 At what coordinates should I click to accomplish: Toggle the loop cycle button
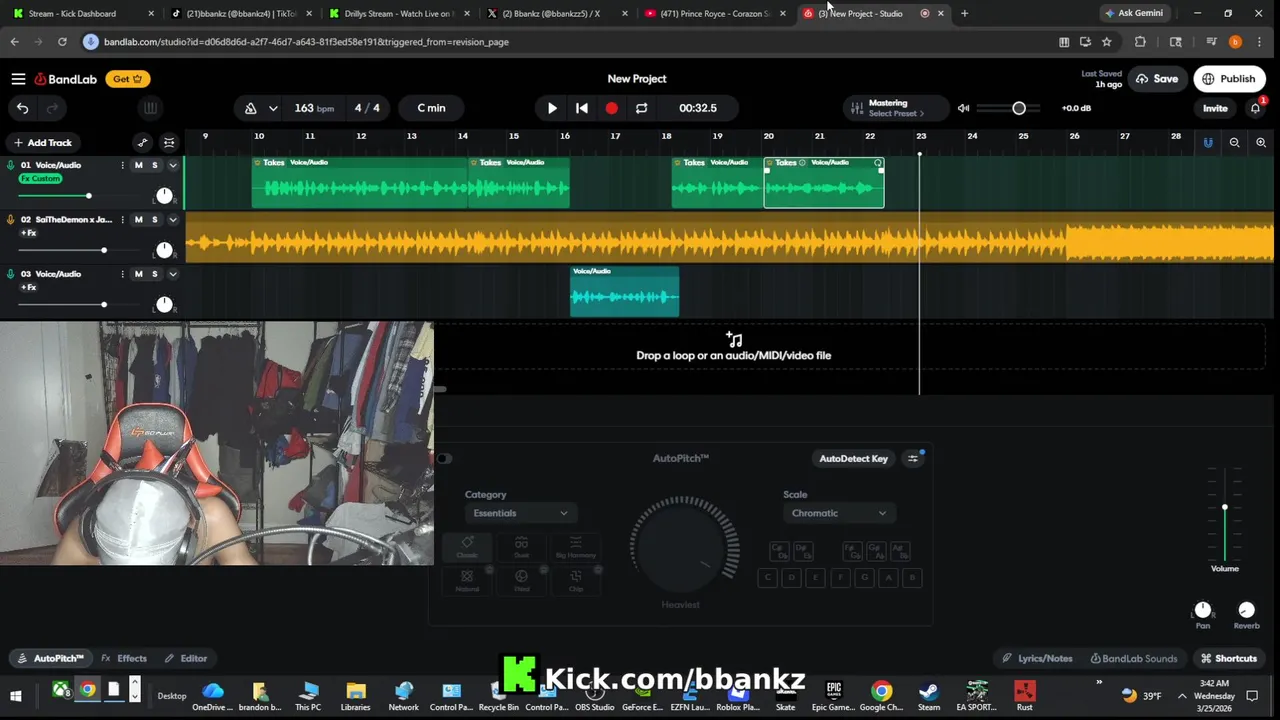coord(641,108)
